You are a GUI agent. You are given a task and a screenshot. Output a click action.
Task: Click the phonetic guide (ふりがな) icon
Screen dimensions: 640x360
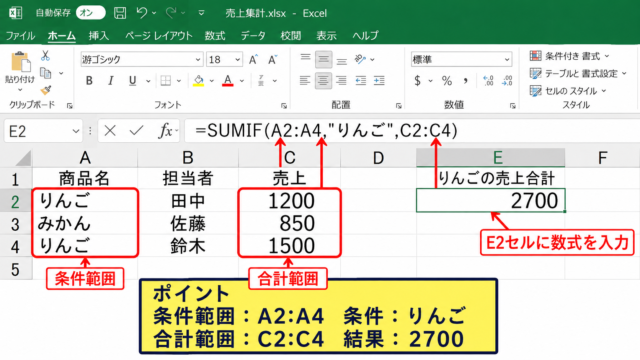[261, 81]
